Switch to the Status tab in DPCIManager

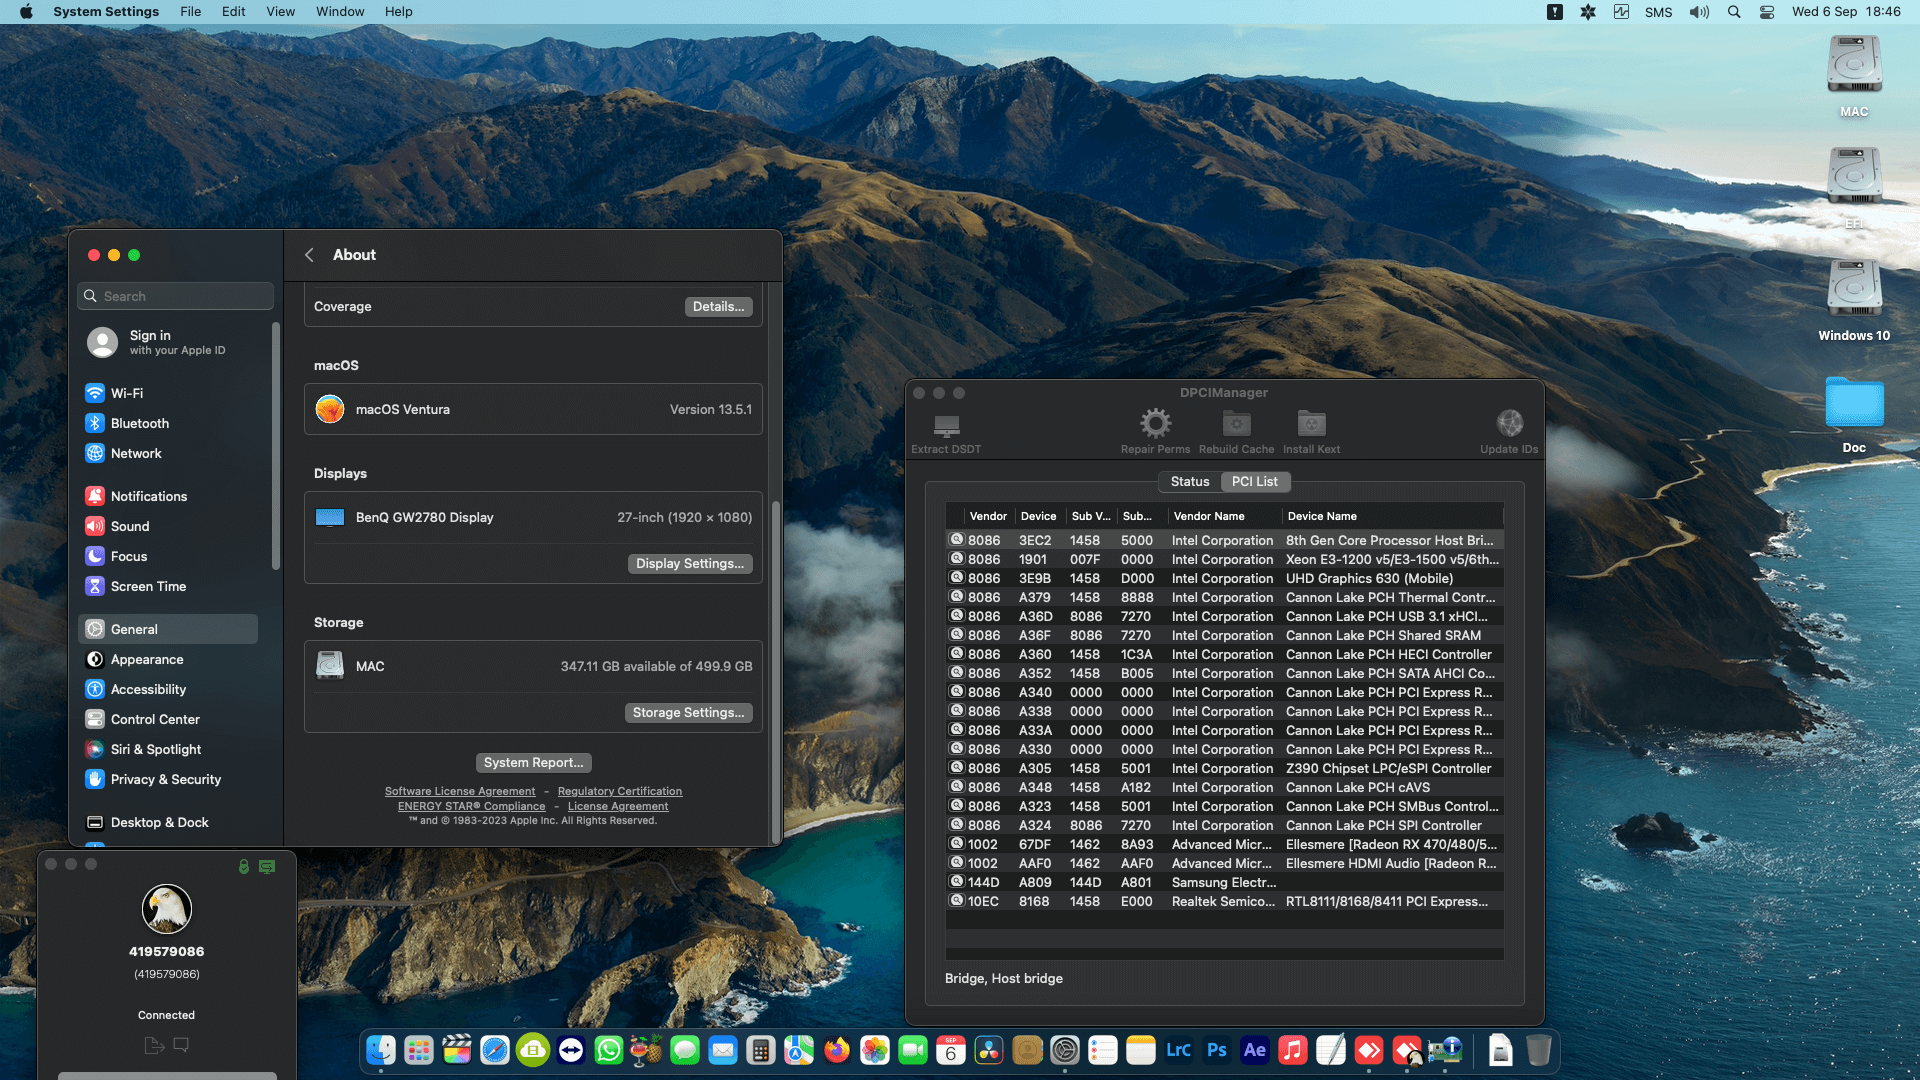click(x=1189, y=481)
